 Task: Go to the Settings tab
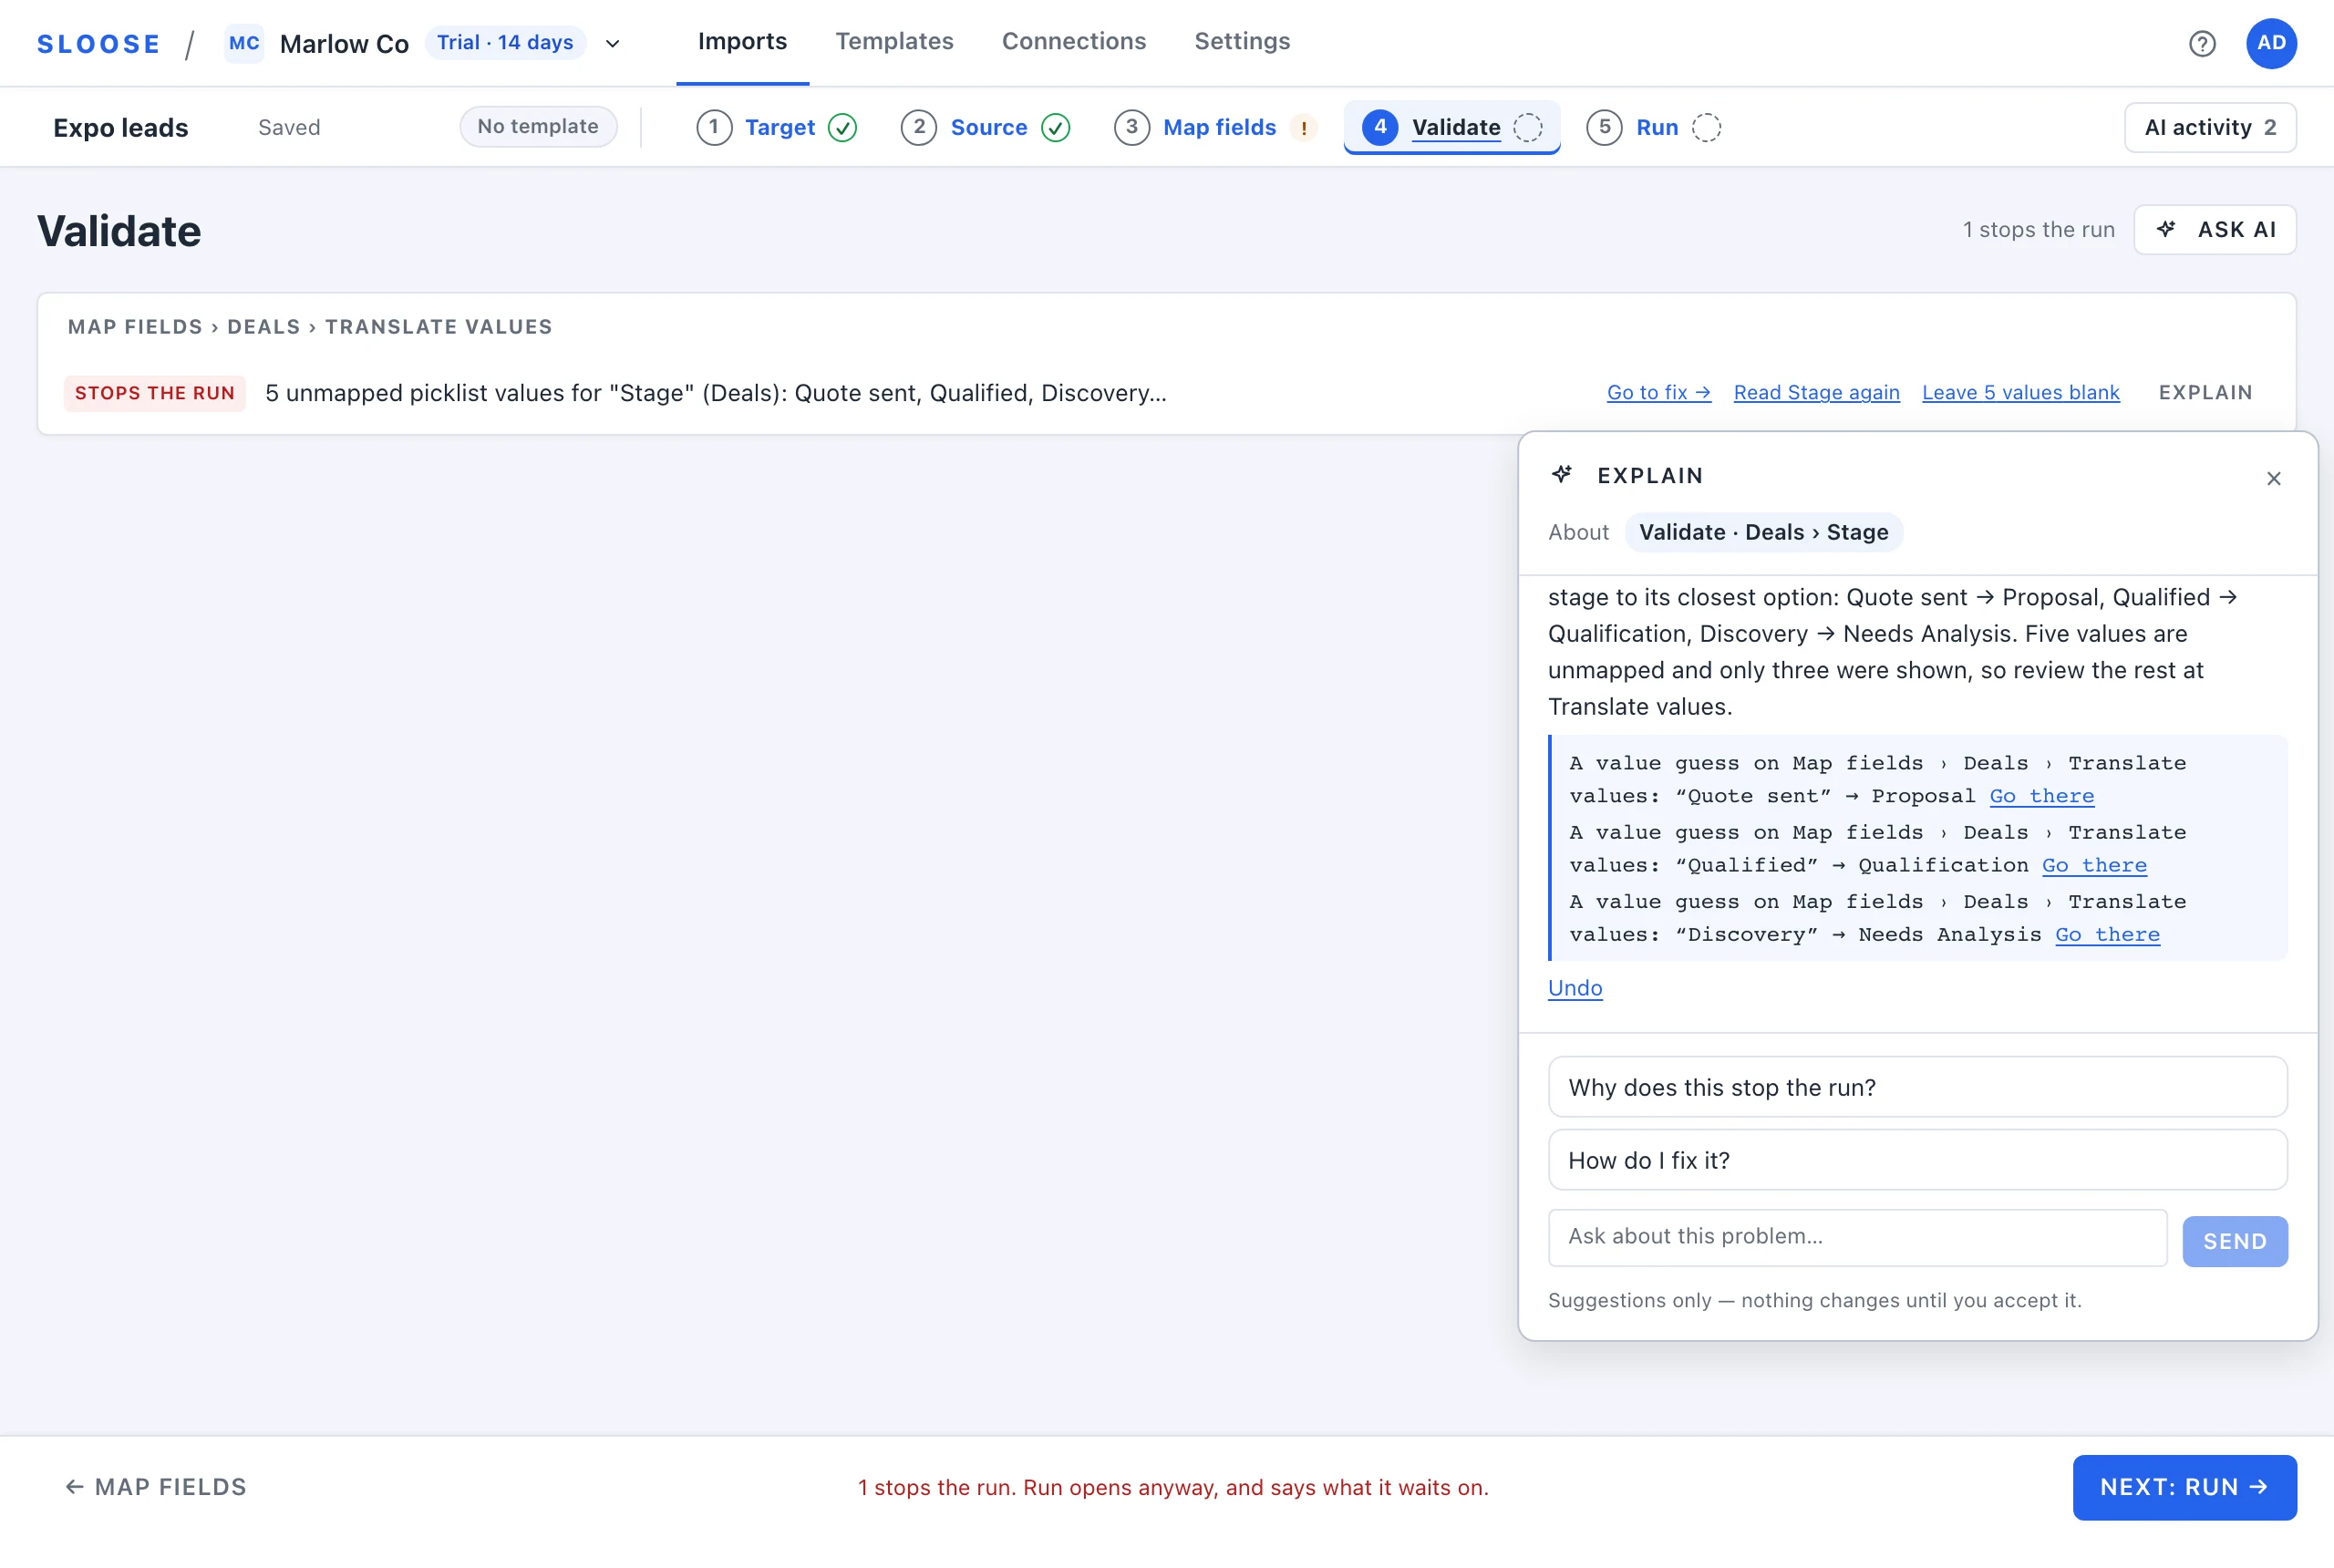(1242, 42)
